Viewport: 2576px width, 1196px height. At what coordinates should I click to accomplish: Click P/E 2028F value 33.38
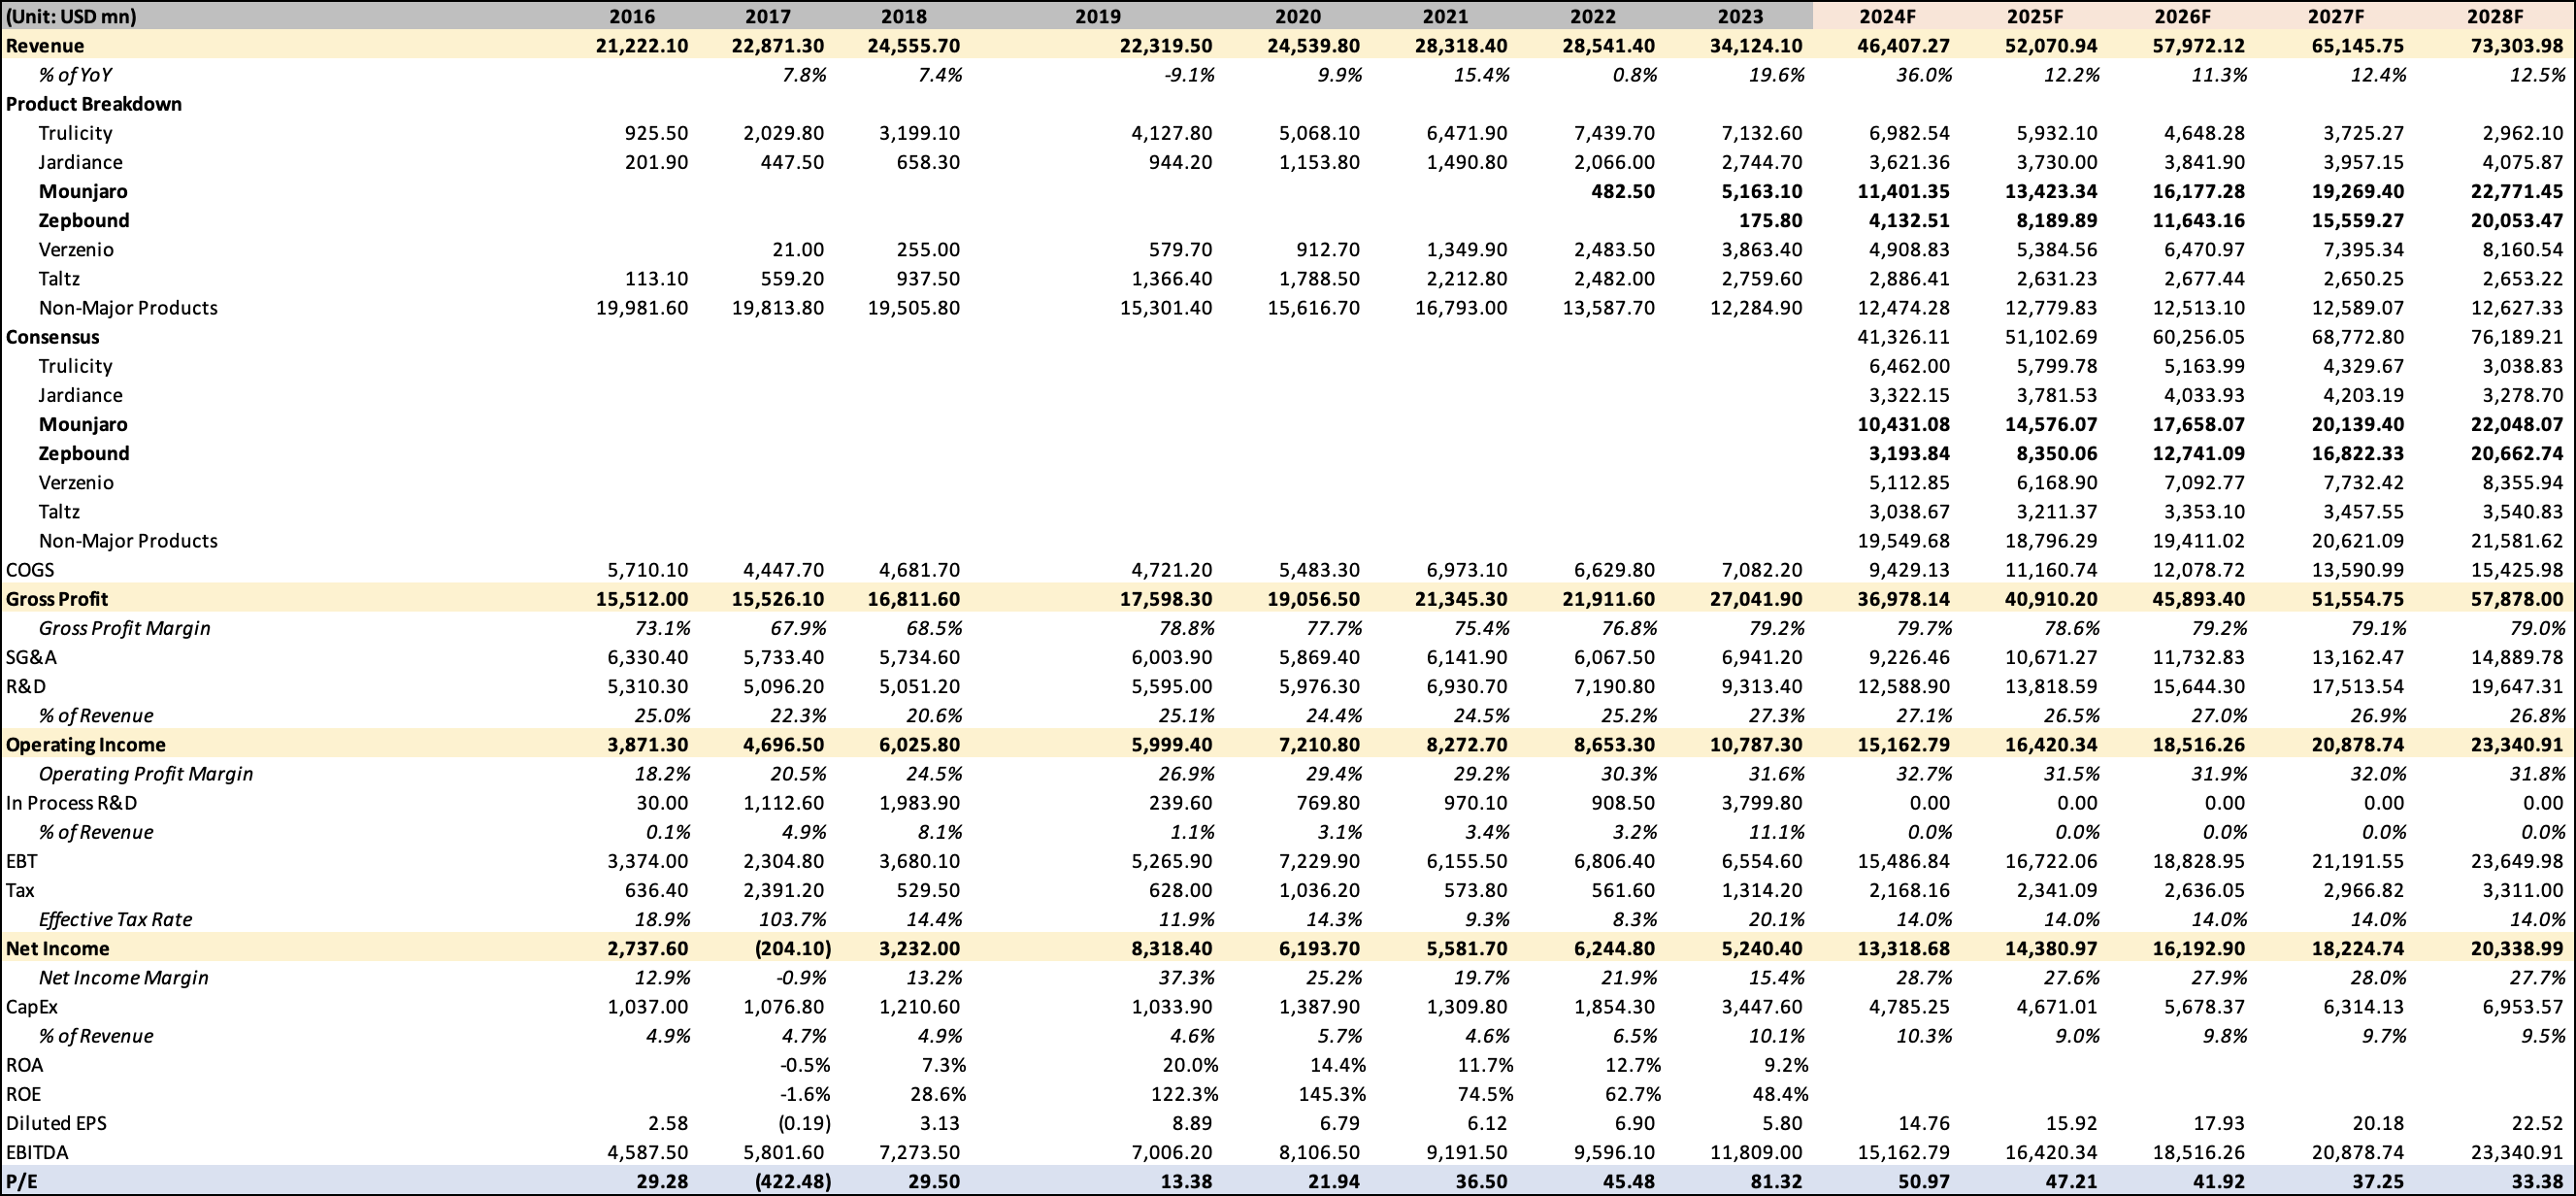tap(2540, 1180)
